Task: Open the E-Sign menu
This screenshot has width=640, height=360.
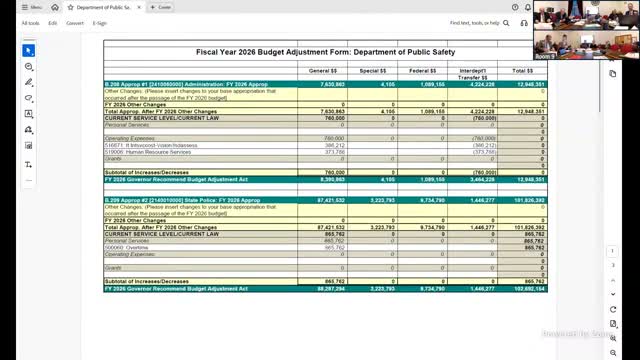Action: pyautogui.click(x=100, y=23)
